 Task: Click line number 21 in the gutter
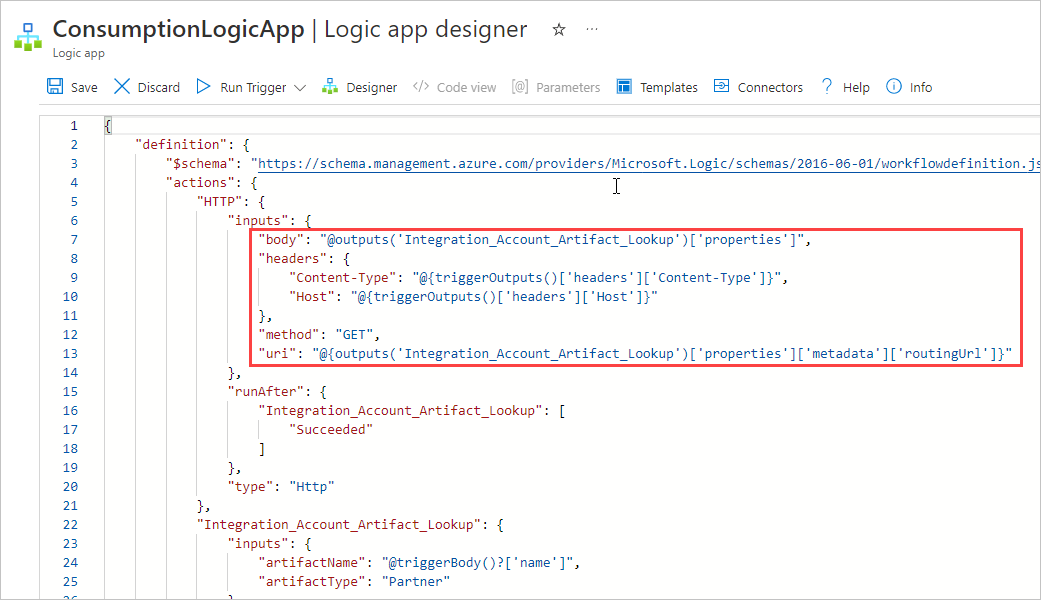[x=70, y=506]
